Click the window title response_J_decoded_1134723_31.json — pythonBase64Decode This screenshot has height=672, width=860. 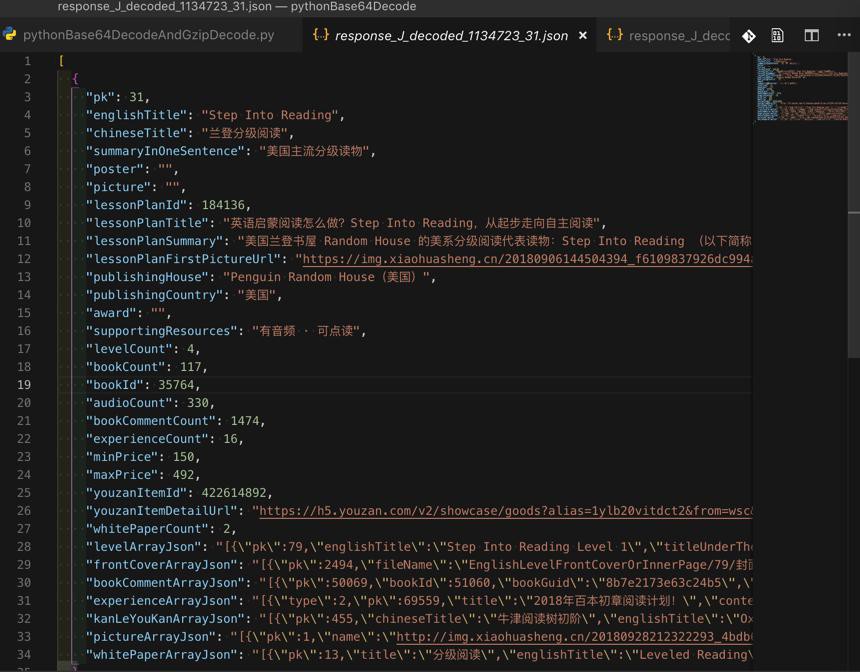pyautogui.click(x=237, y=7)
